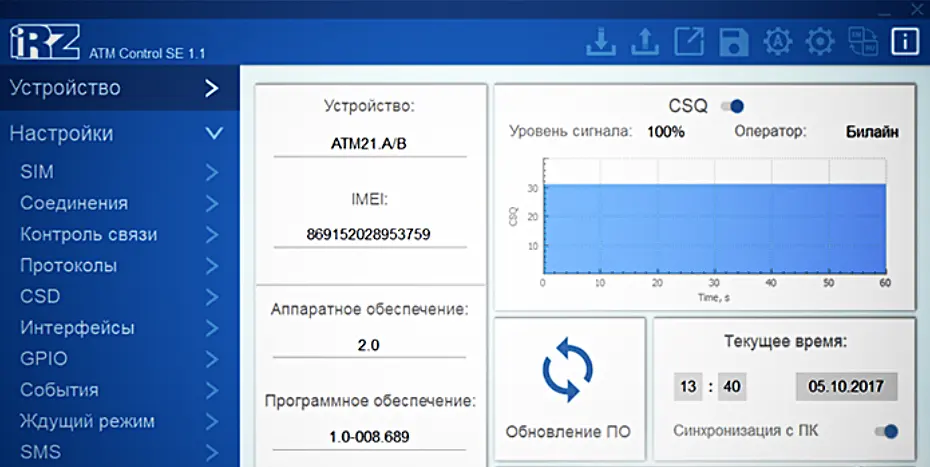Click the open-file square-with-arrow icon
This screenshot has height=467, width=930.
(x=689, y=42)
